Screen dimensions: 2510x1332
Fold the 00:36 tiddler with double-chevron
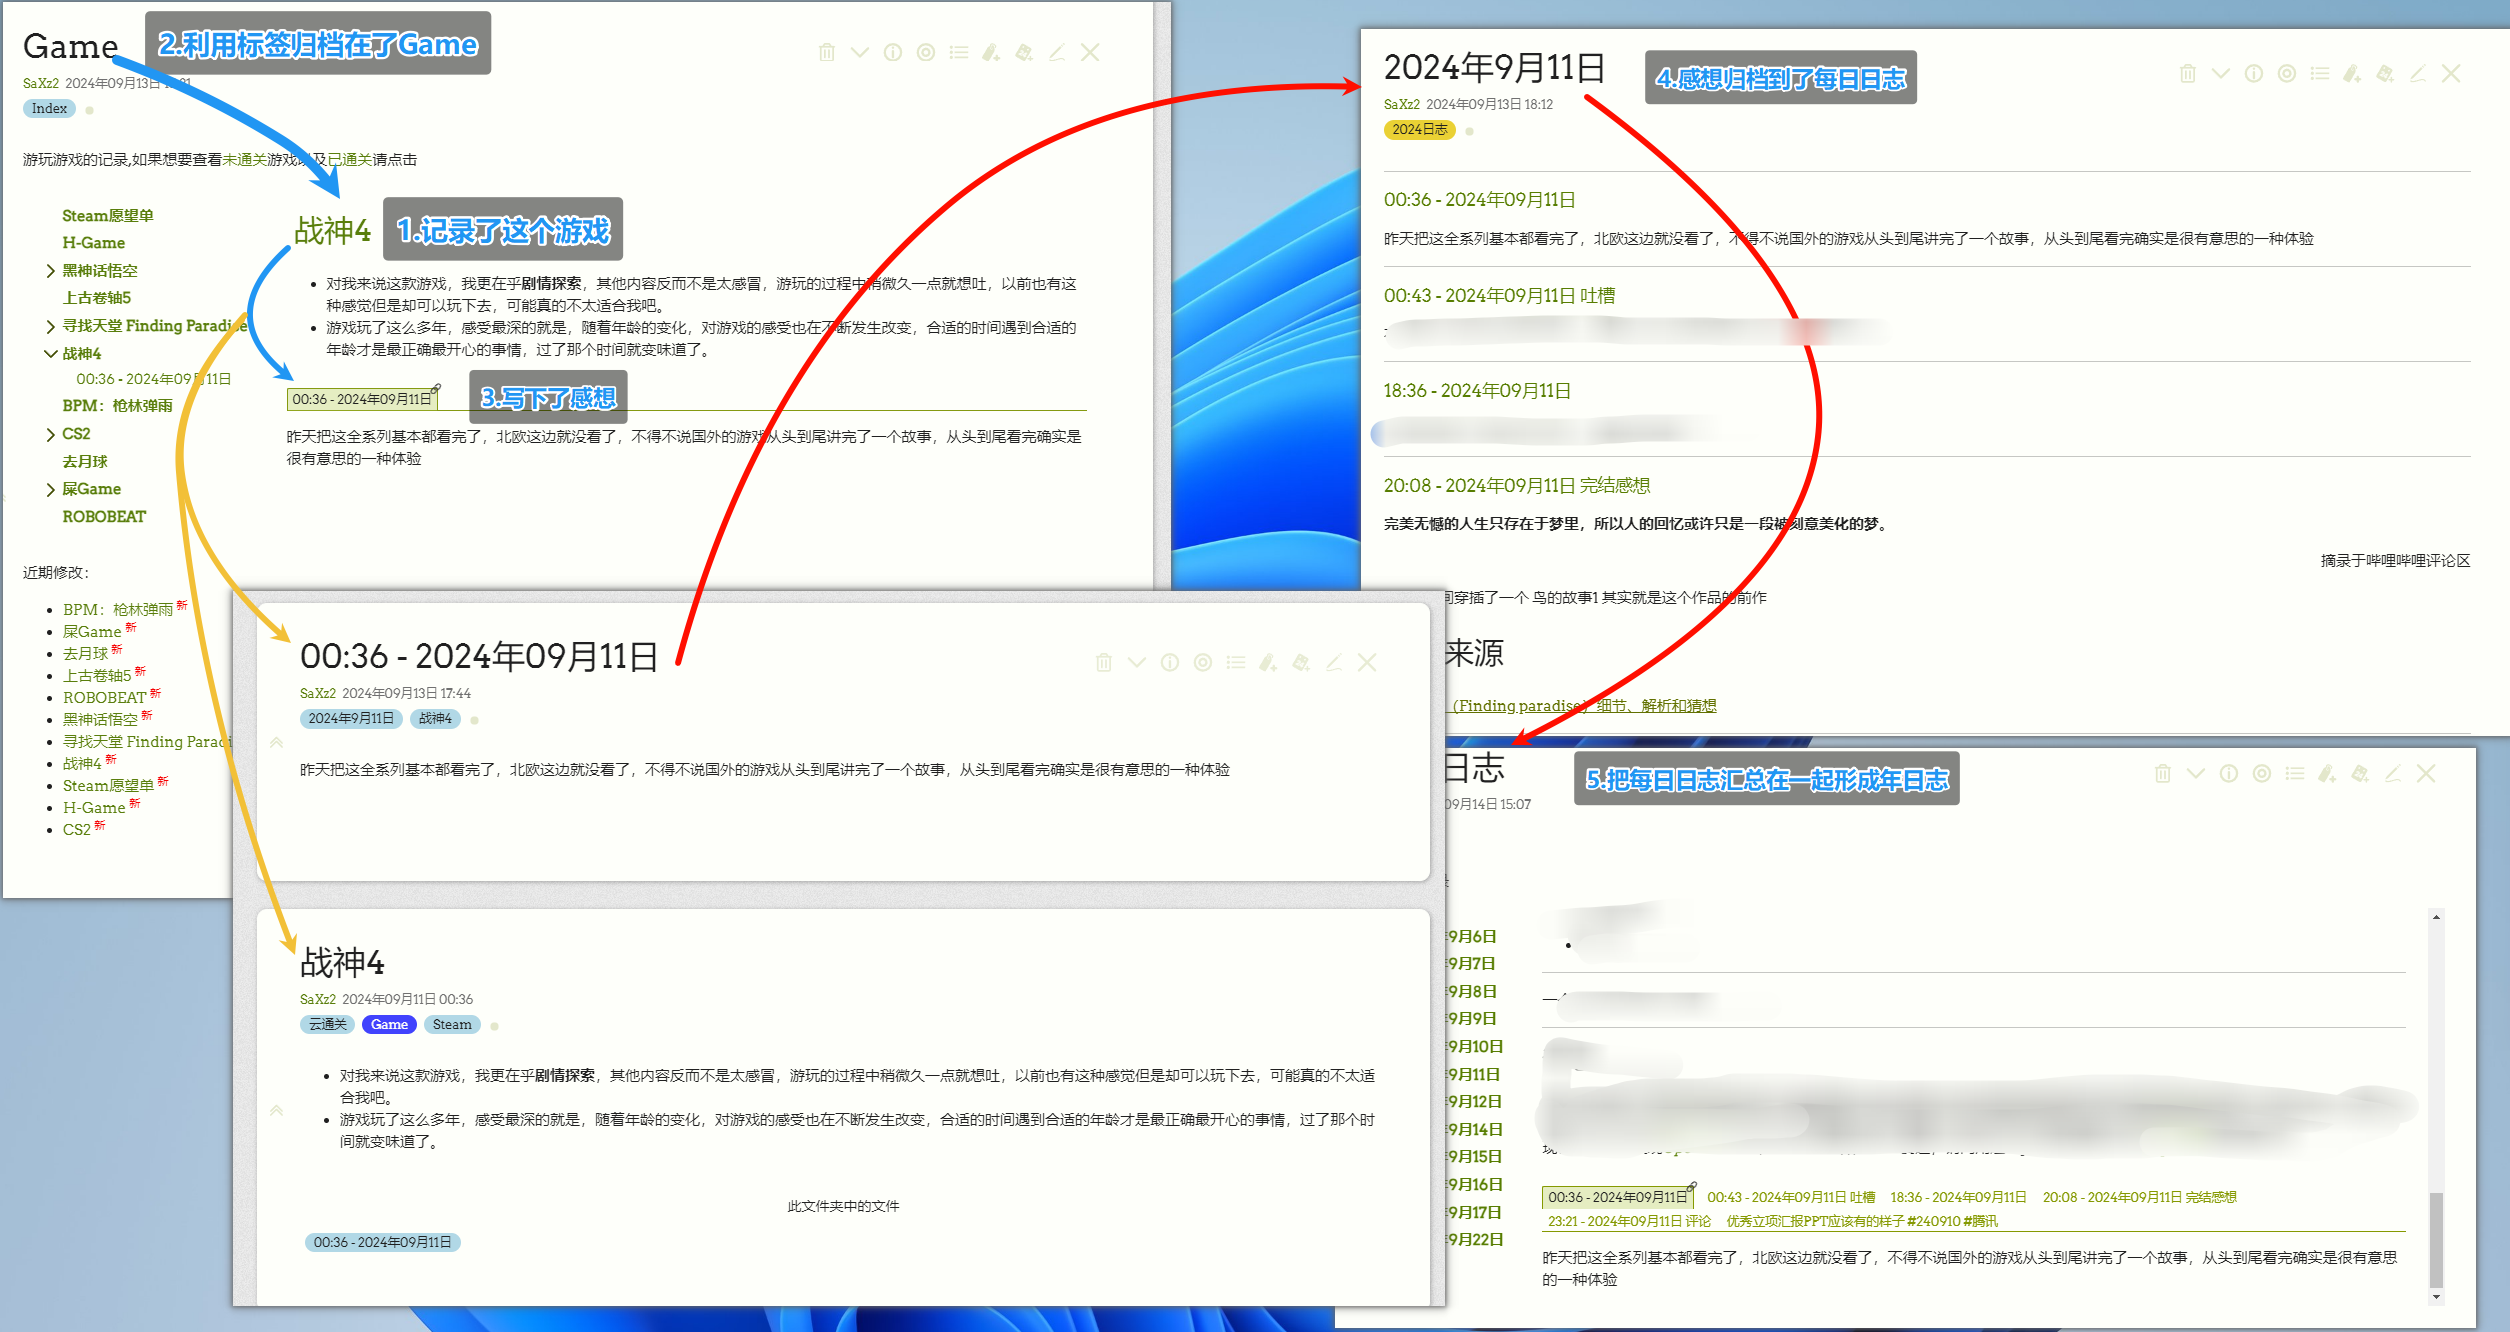pyautogui.click(x=277, y=743)
